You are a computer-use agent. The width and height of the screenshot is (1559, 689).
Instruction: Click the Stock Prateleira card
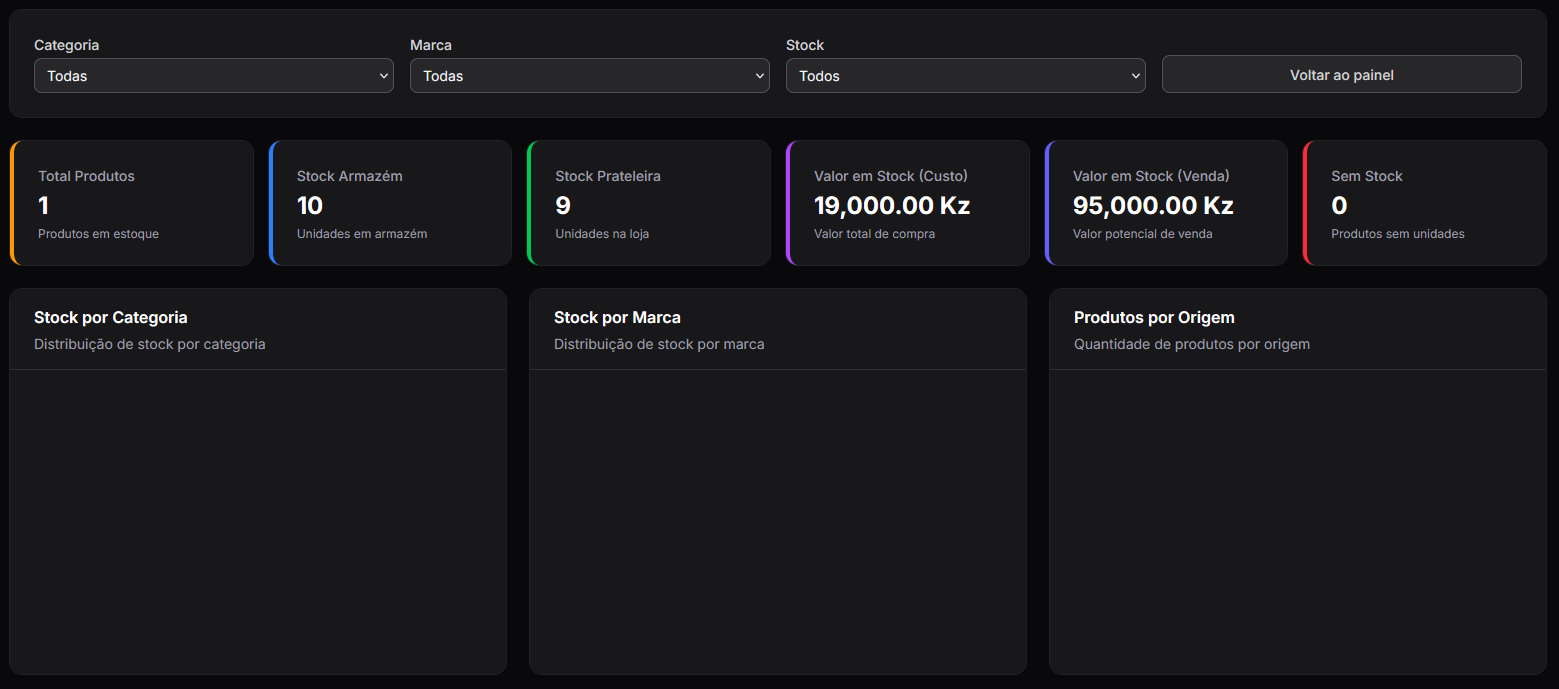[x=649, y=203]
